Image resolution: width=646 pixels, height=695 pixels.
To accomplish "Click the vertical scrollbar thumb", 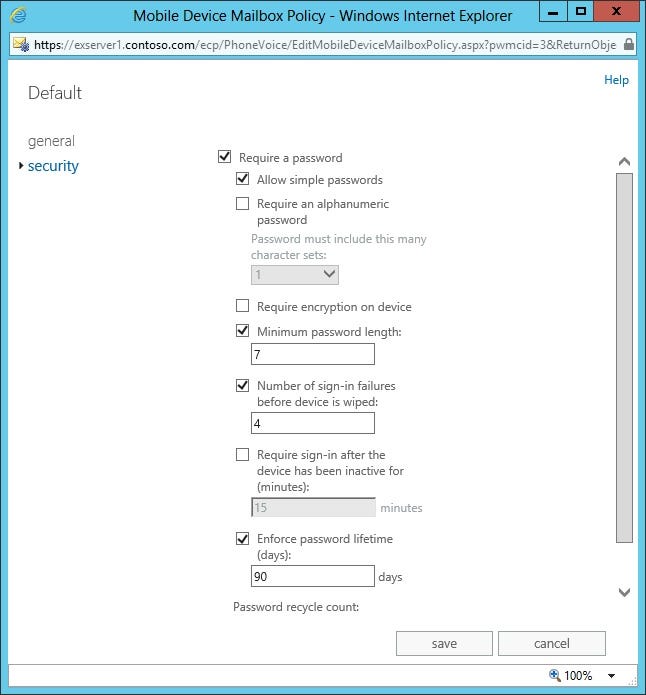I will coord(624,357).
